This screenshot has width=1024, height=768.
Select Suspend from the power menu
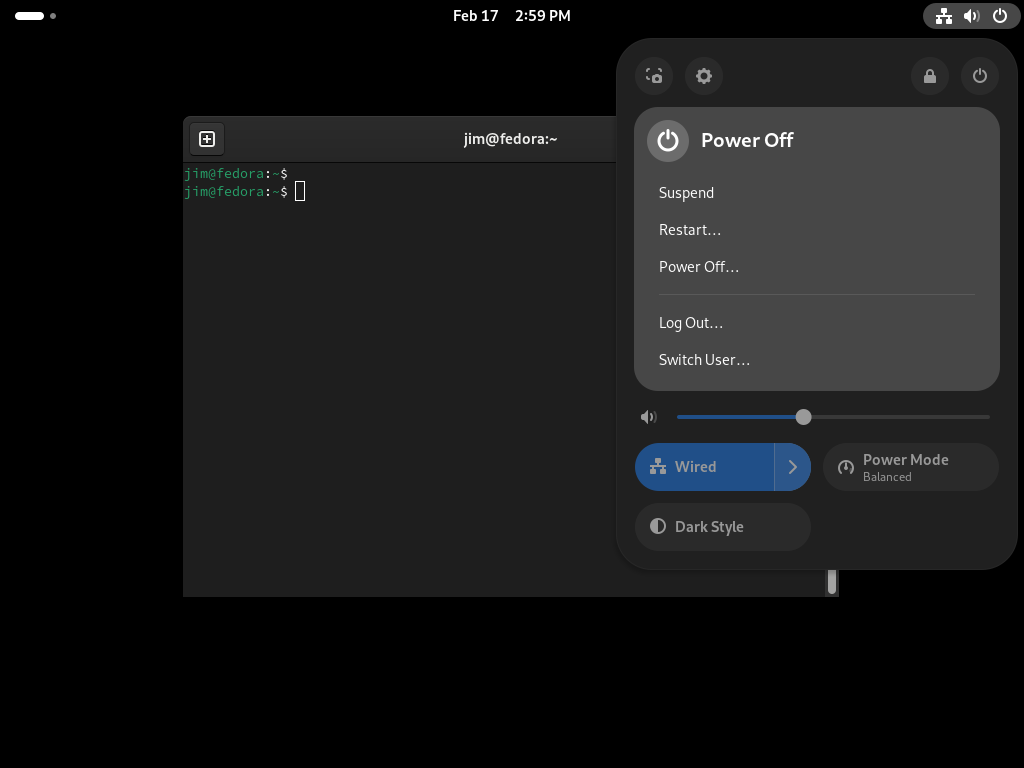pos(817,193)
